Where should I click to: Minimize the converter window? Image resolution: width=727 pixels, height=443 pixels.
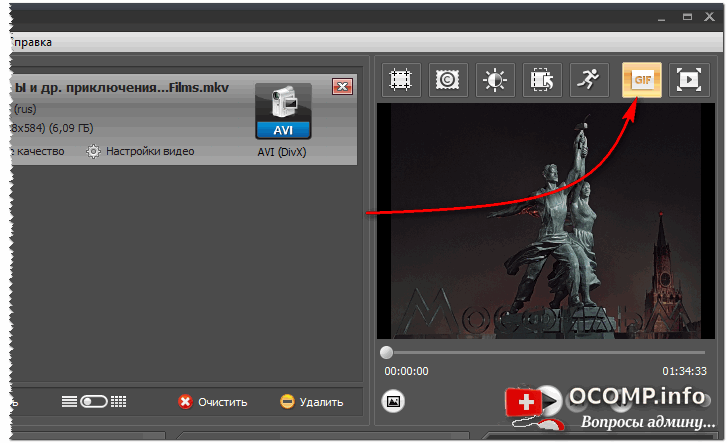661,18
